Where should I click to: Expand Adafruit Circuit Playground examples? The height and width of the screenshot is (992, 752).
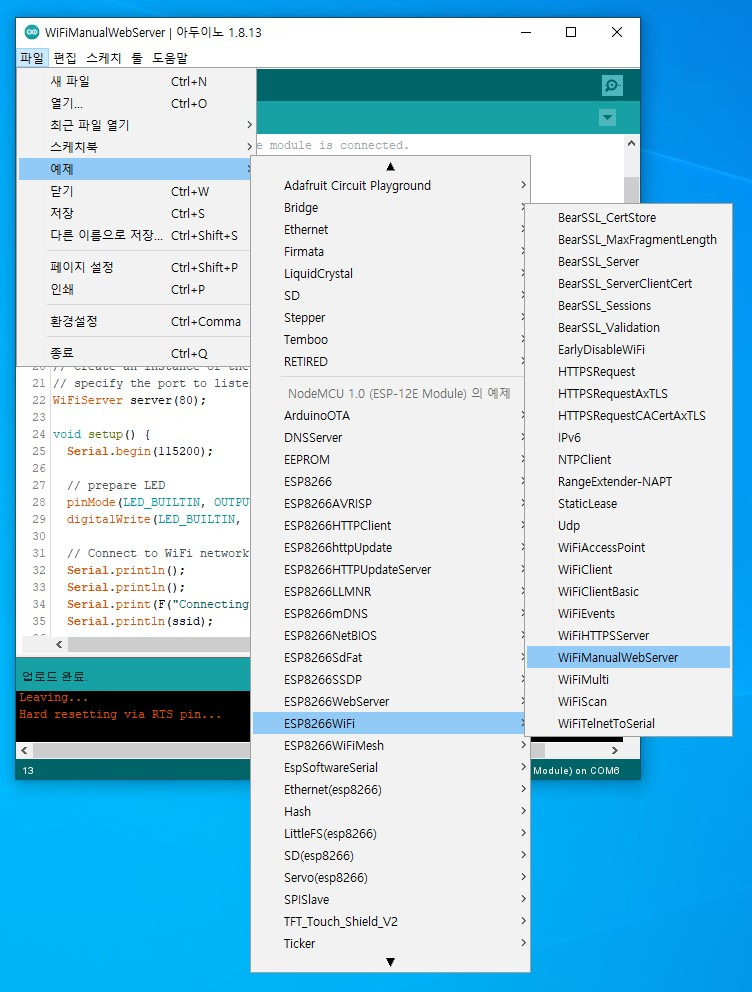390,185
